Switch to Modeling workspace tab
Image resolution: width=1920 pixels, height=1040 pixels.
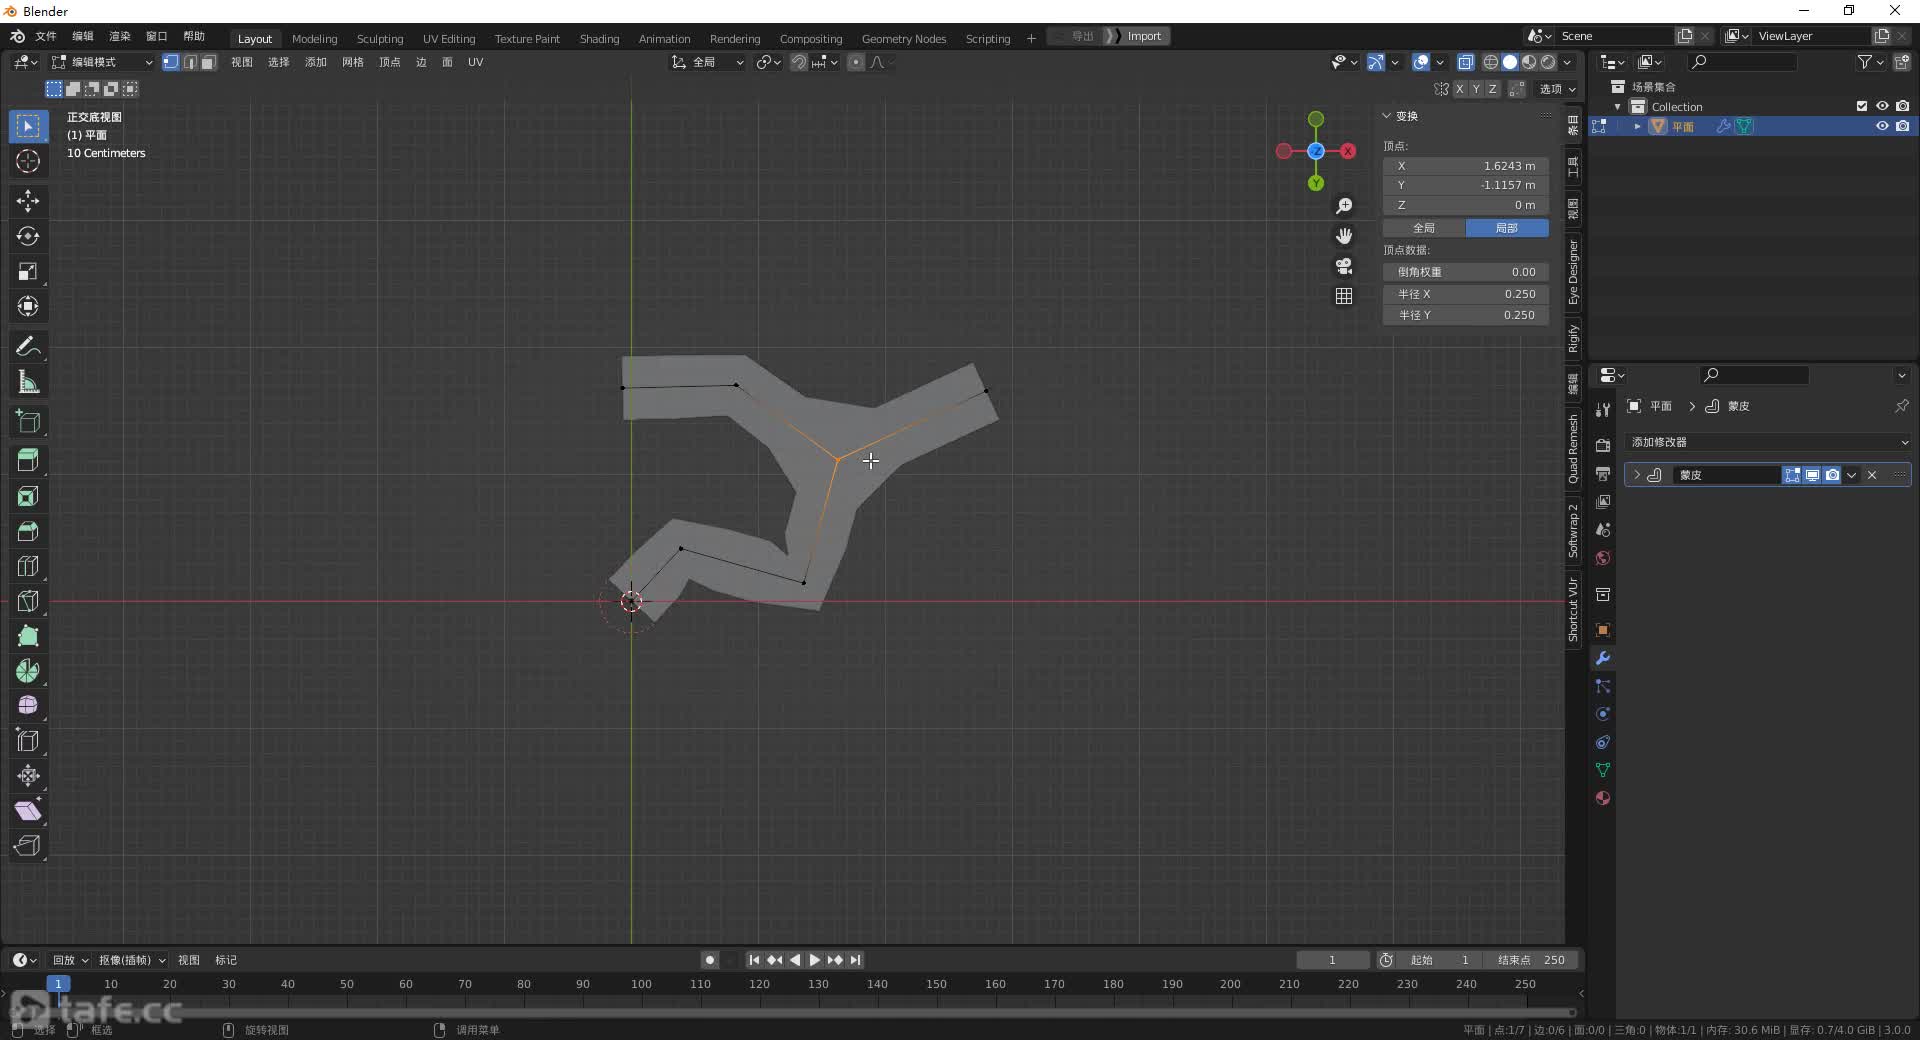314,38
